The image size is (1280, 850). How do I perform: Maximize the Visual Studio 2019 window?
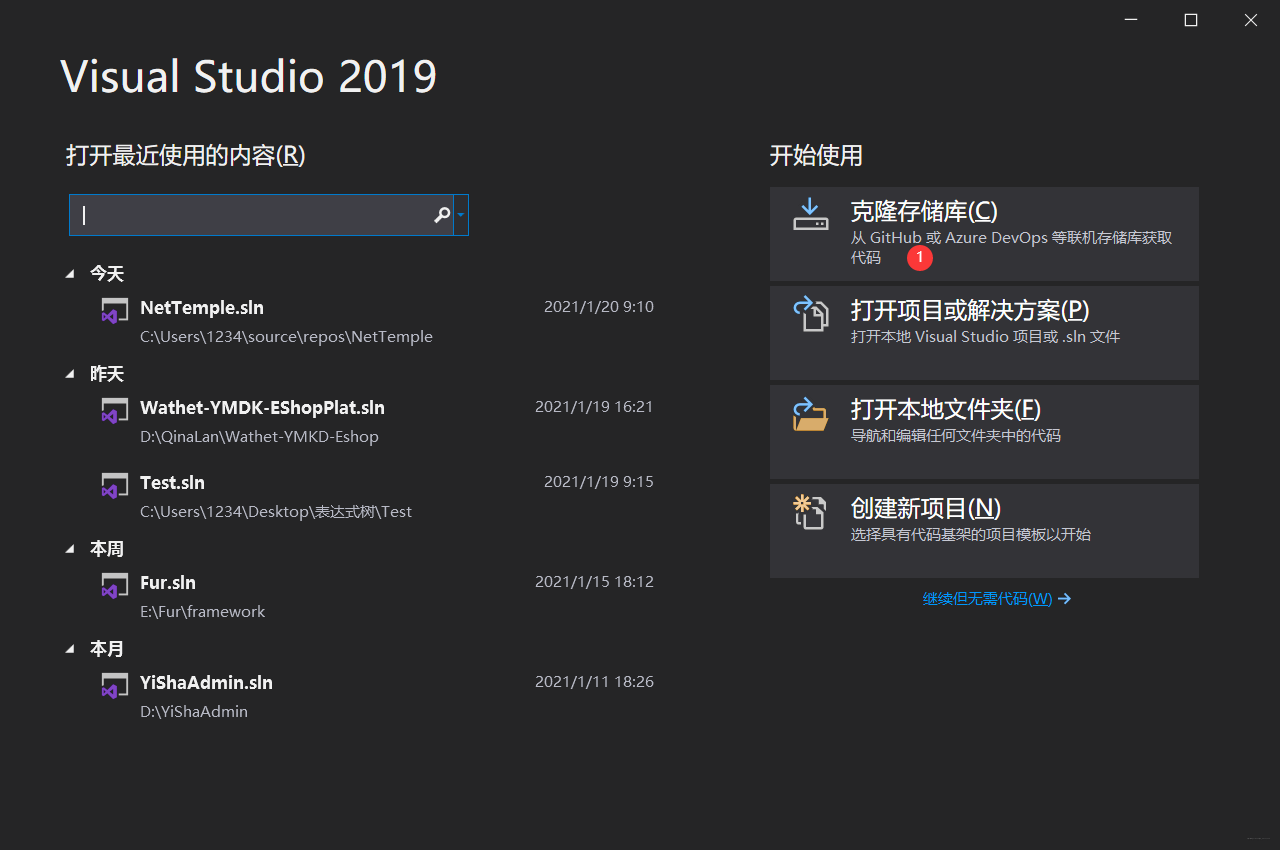click(1191, 20)
